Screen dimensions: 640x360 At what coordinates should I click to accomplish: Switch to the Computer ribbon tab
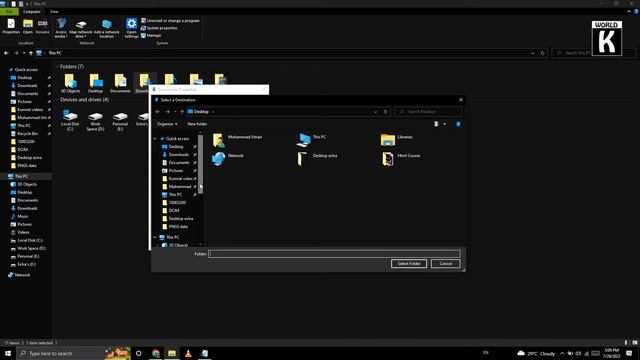coord(31,12)
